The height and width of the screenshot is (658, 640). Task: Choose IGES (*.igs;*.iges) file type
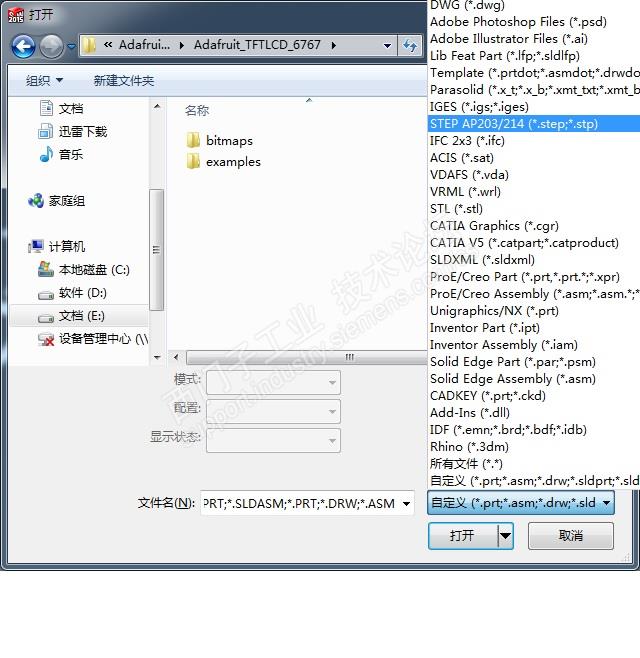click(x=533, y=107)
